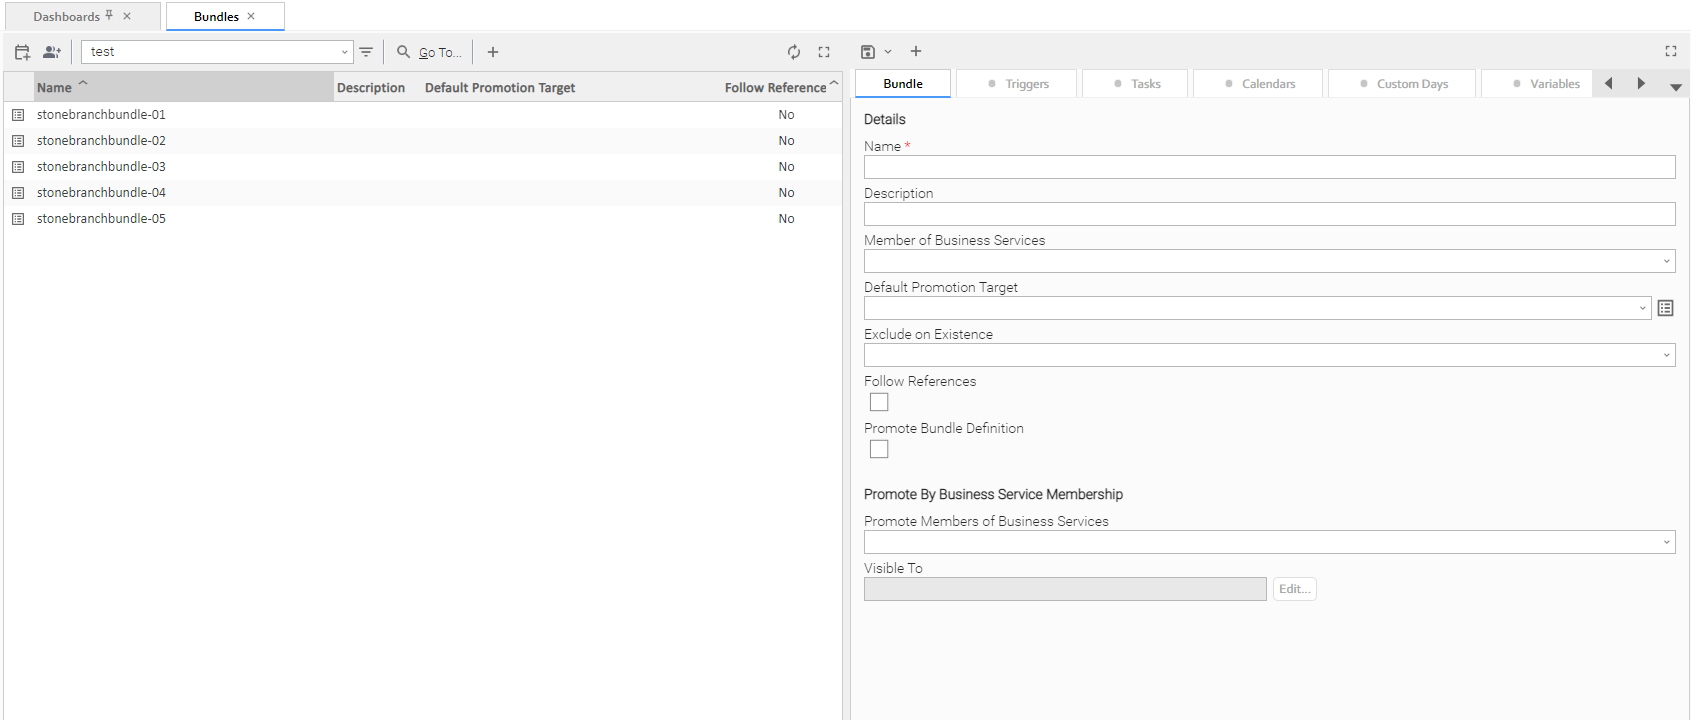Click the refresh icon above the bundles list
Image resolution: width=1691 pixels, height=720 pixels.
pyautogui.click(x=793, y=52)
